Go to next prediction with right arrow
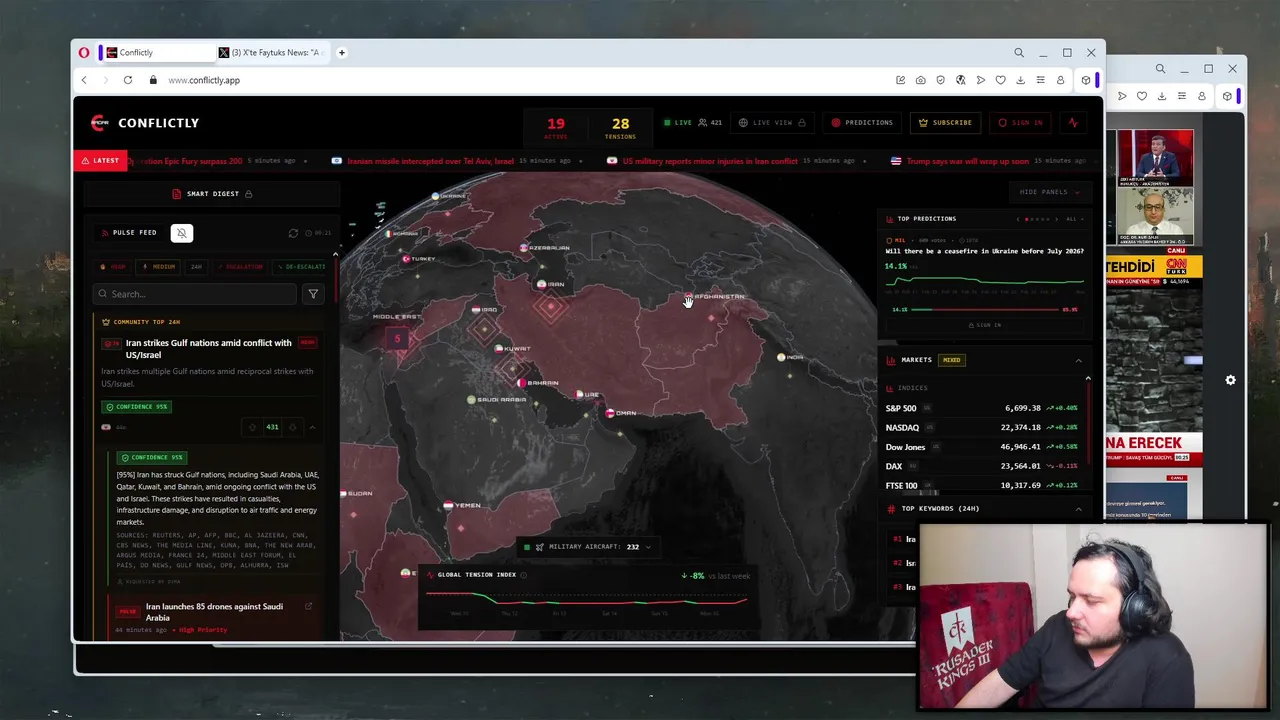 1056,219
